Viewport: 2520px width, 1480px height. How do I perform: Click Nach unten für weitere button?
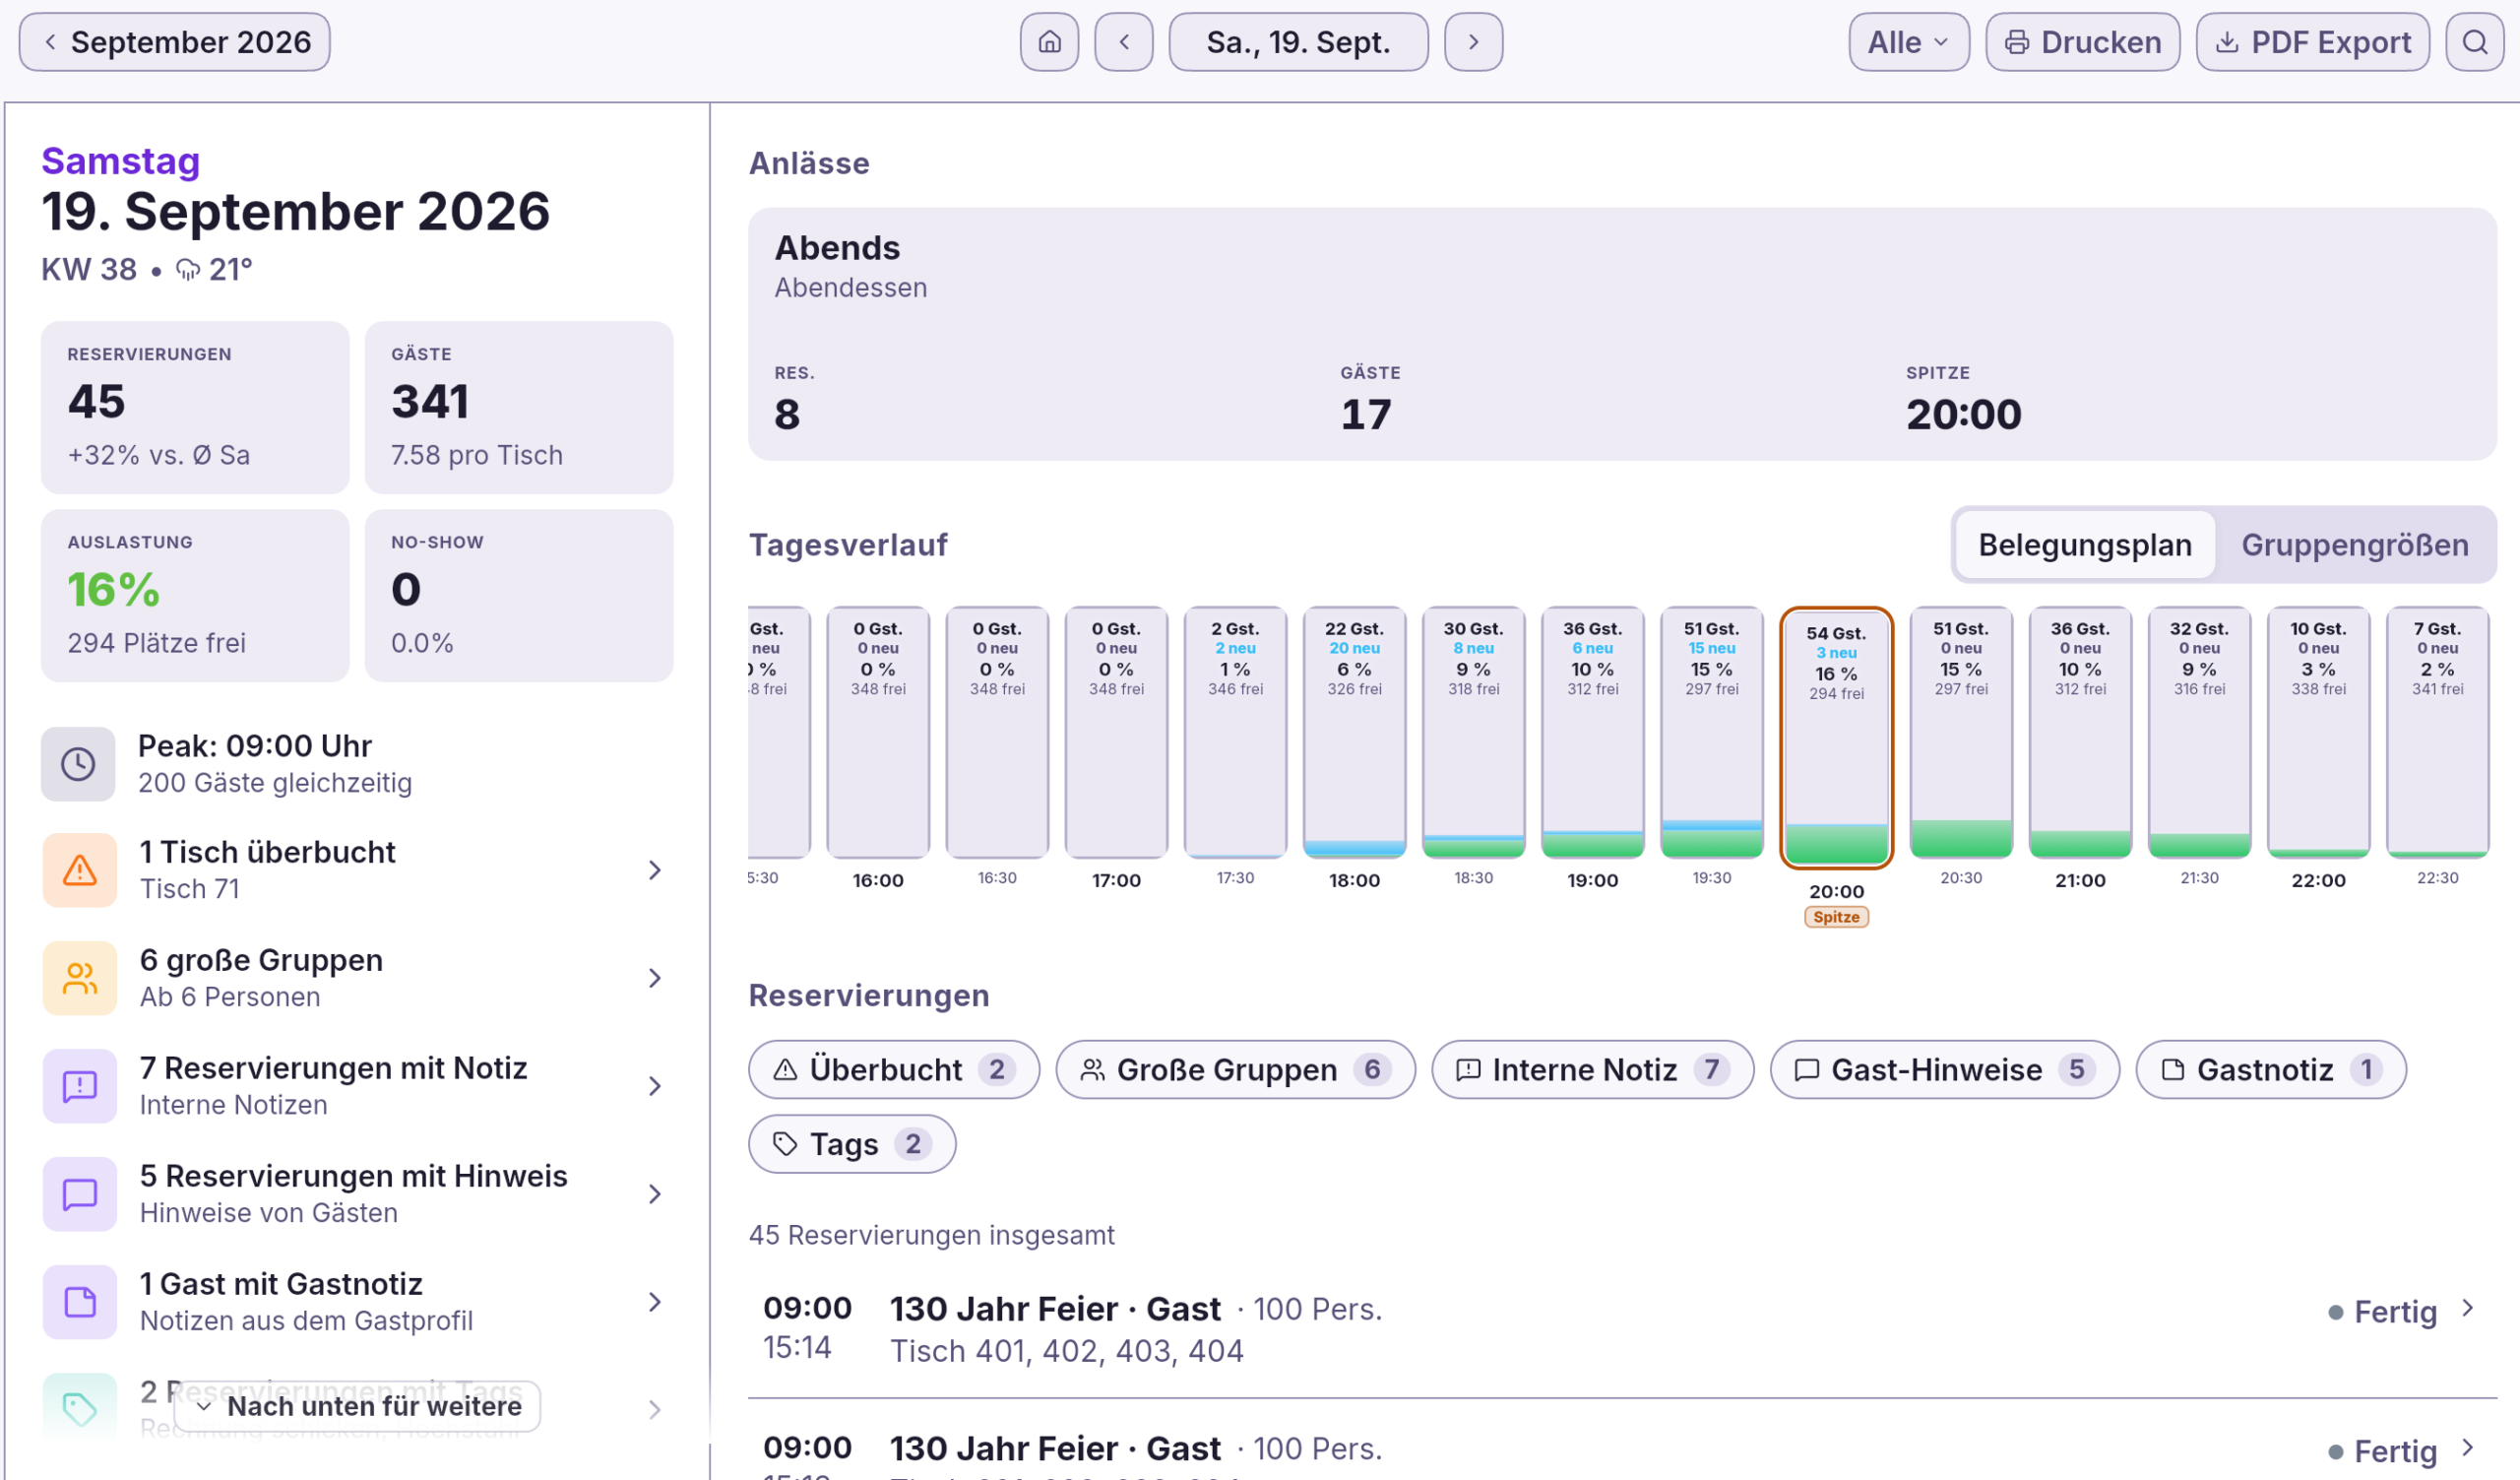[x=357, y=1406]
